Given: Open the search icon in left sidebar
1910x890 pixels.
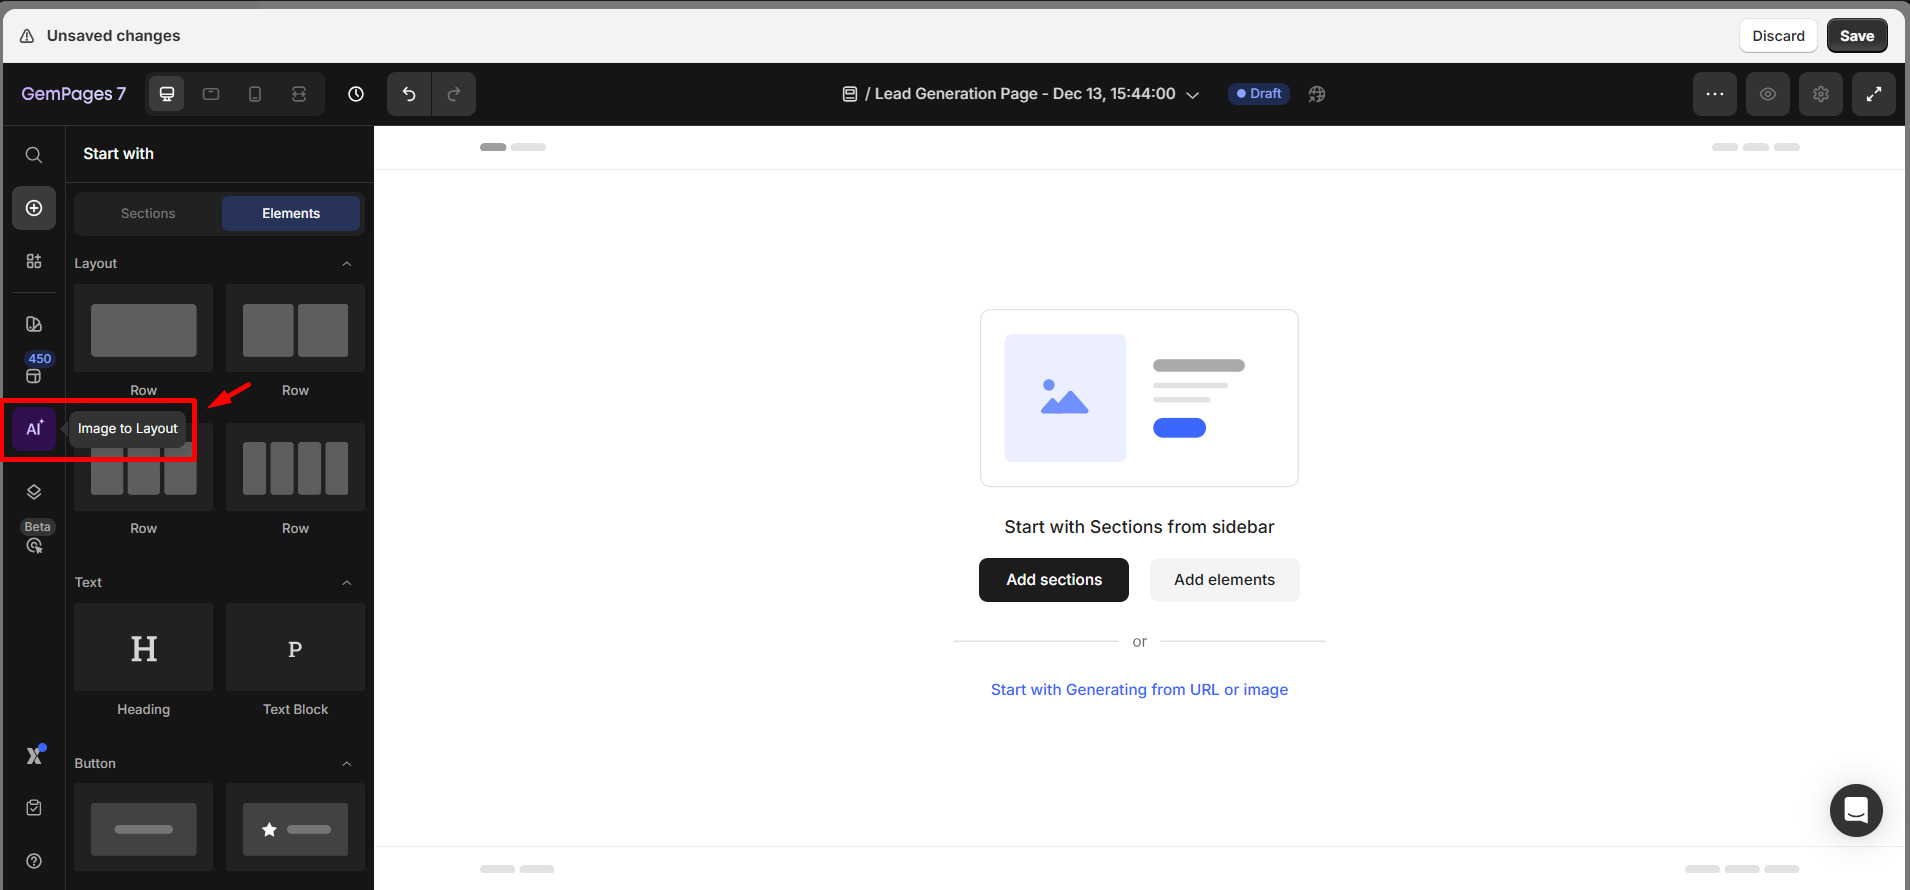Looking at the screenshot, I should coord(34,155).
